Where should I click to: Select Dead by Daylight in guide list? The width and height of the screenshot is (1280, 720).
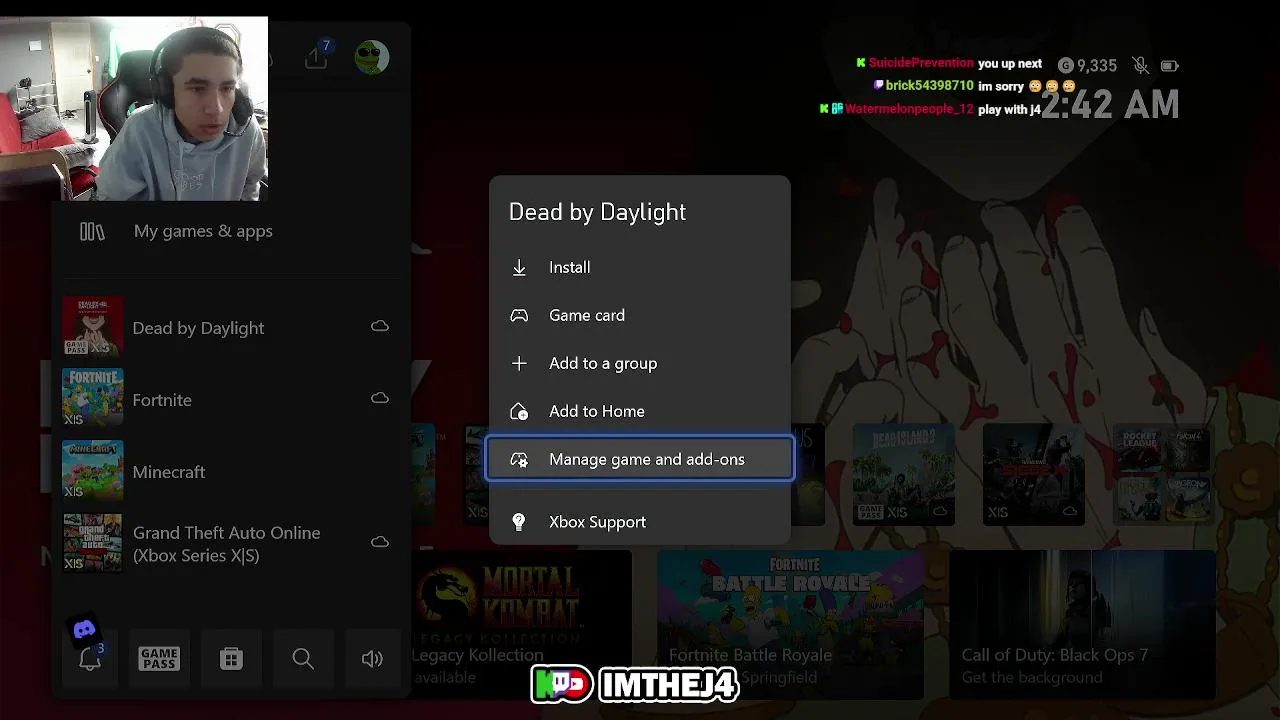231,327
